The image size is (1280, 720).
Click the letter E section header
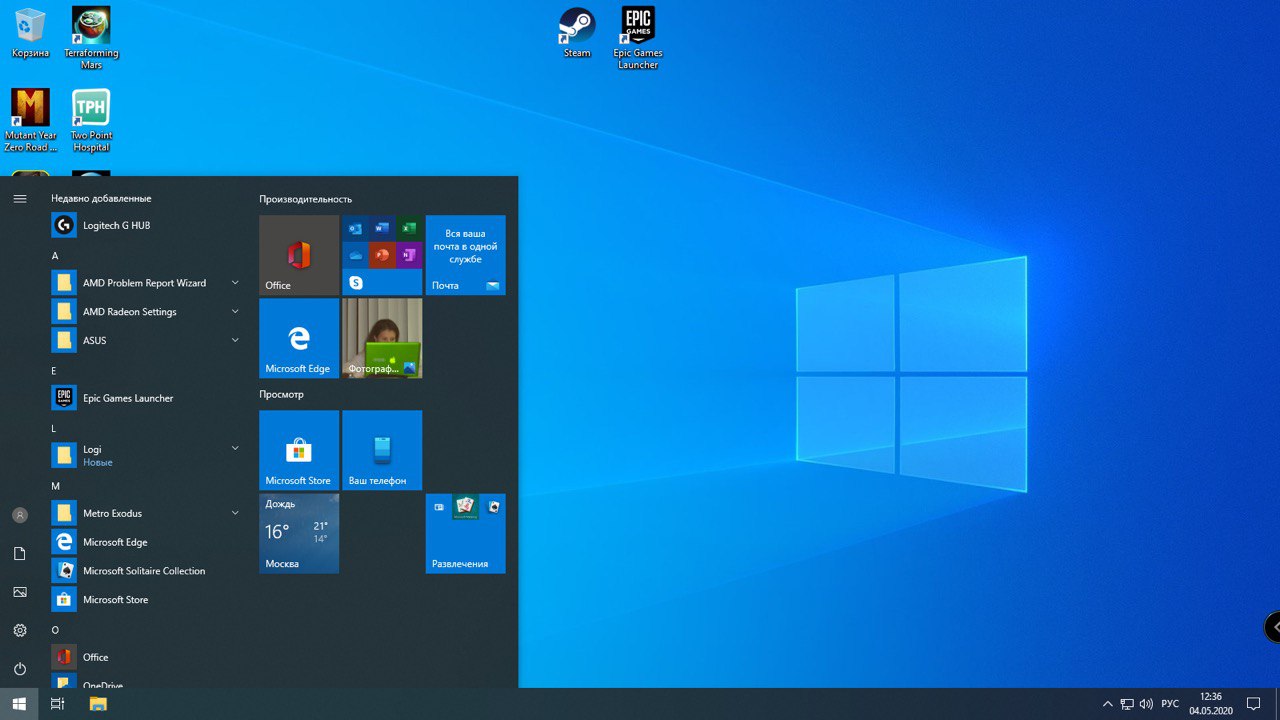[x=55, y=371]
